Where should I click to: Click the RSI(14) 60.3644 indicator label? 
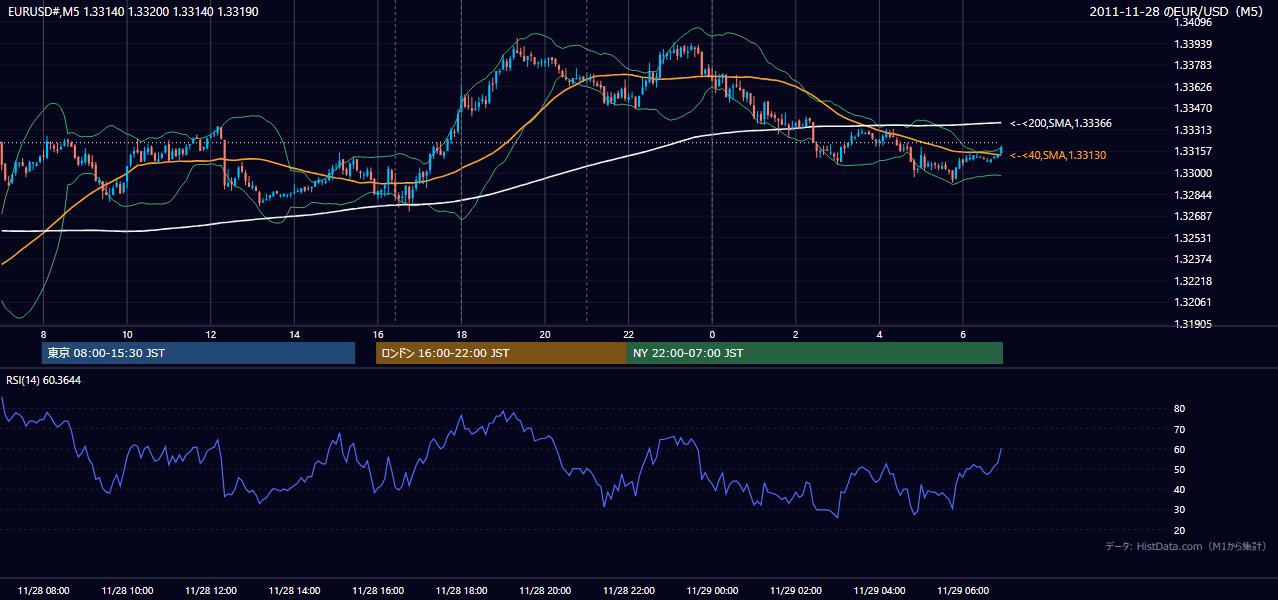[44, 380]
